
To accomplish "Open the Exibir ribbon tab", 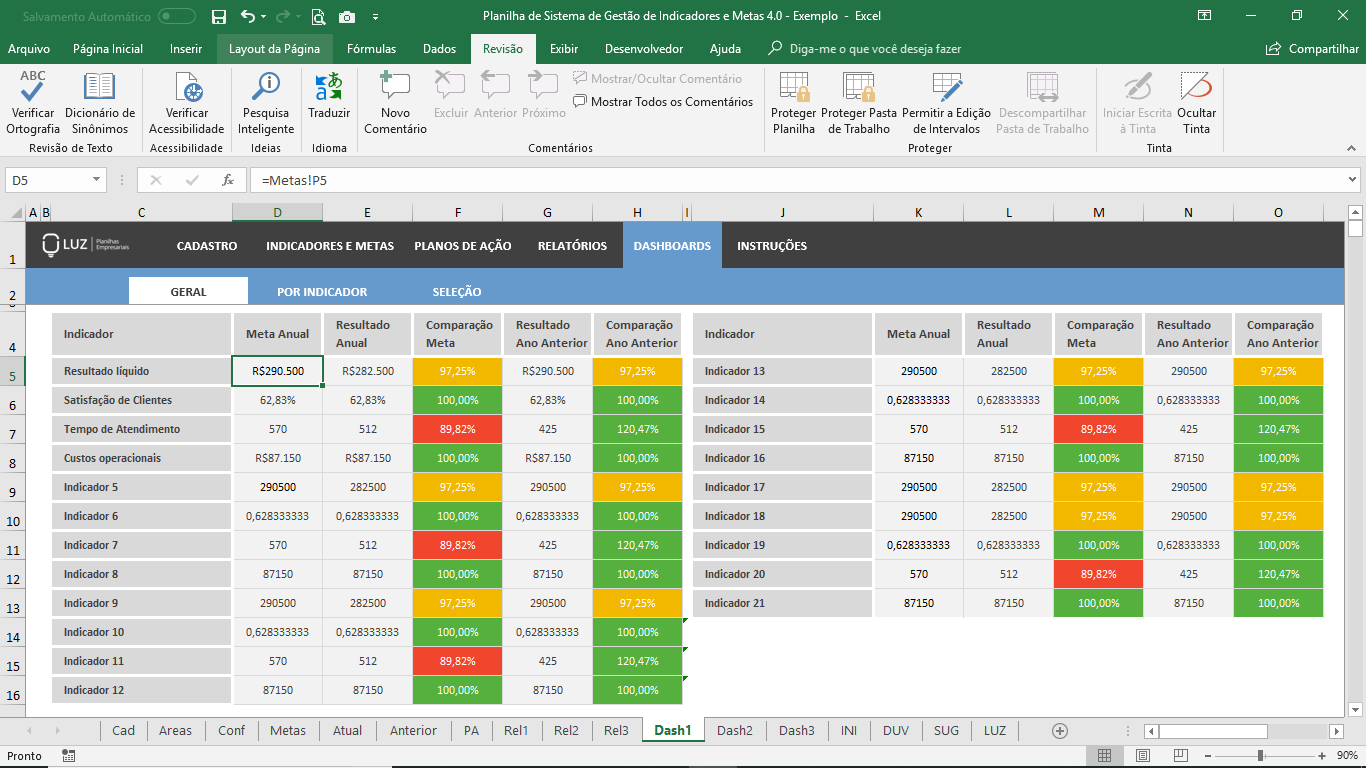I will point(564,48).
